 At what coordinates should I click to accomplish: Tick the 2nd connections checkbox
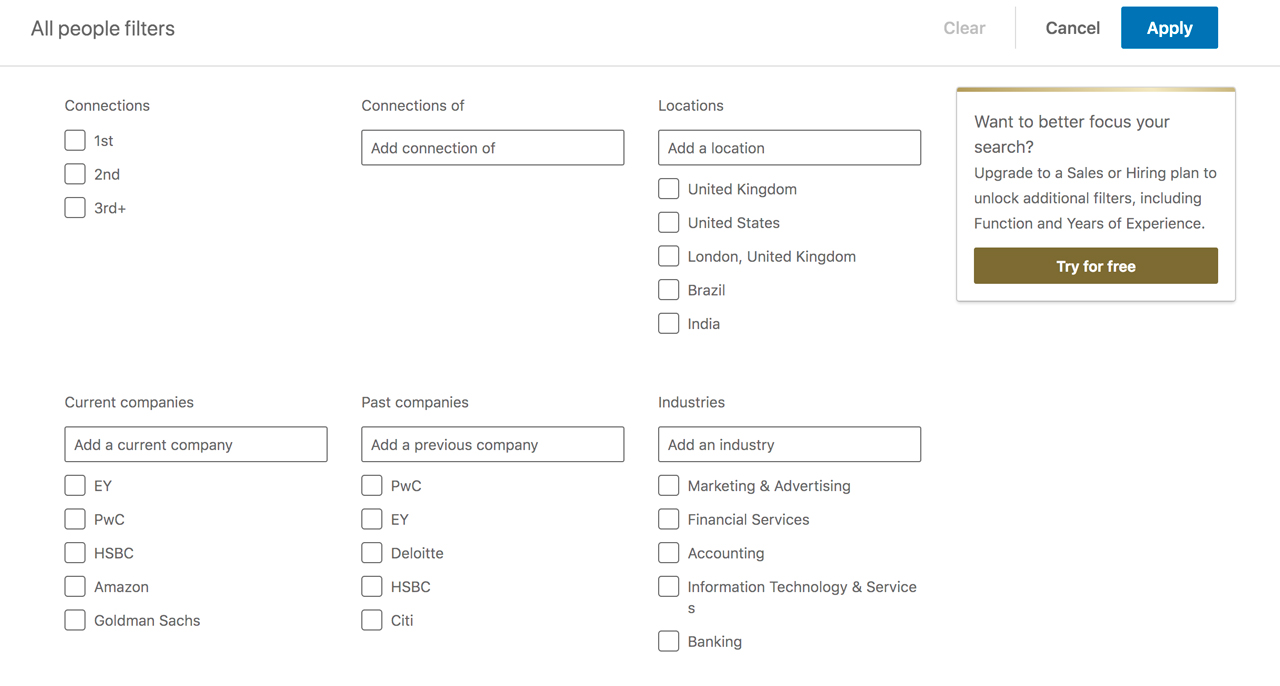[x=75, y=174]
